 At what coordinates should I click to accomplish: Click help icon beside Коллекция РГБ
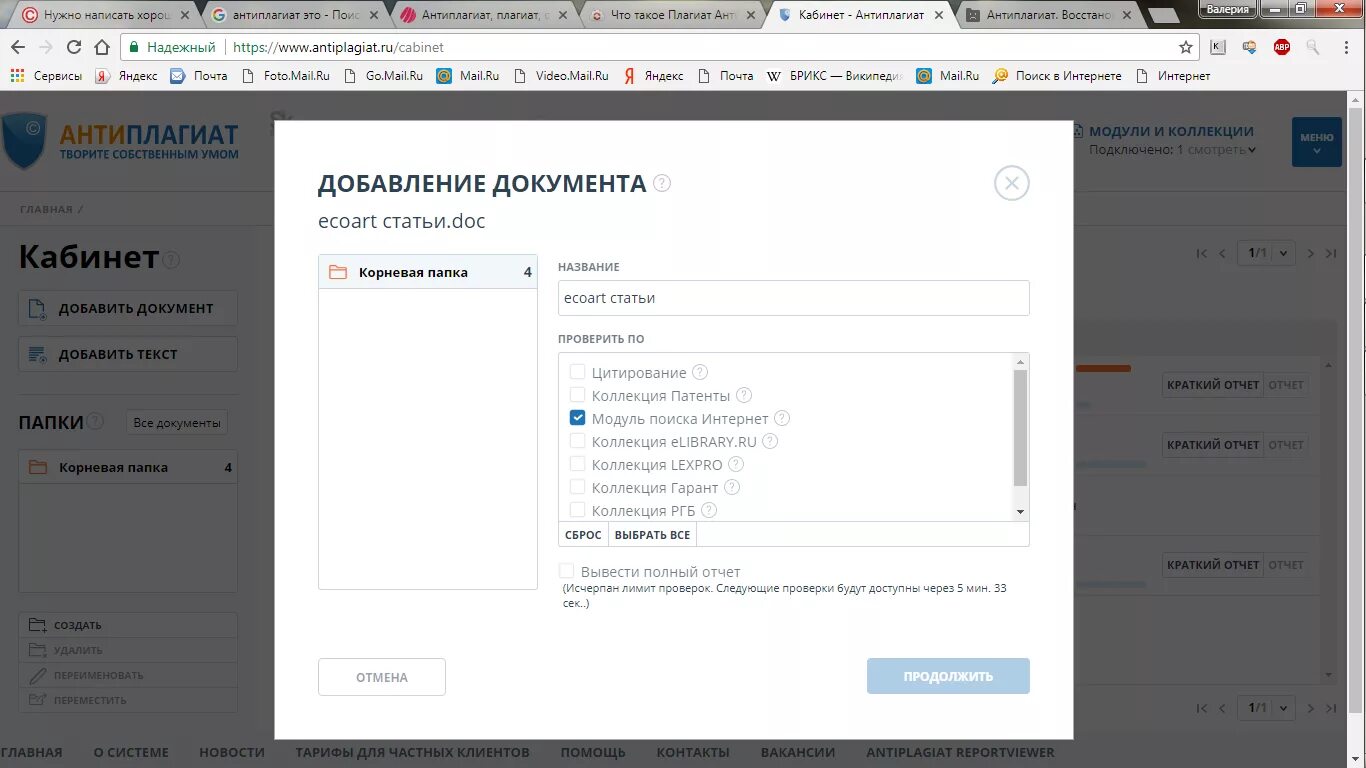[x=709, y=510]
